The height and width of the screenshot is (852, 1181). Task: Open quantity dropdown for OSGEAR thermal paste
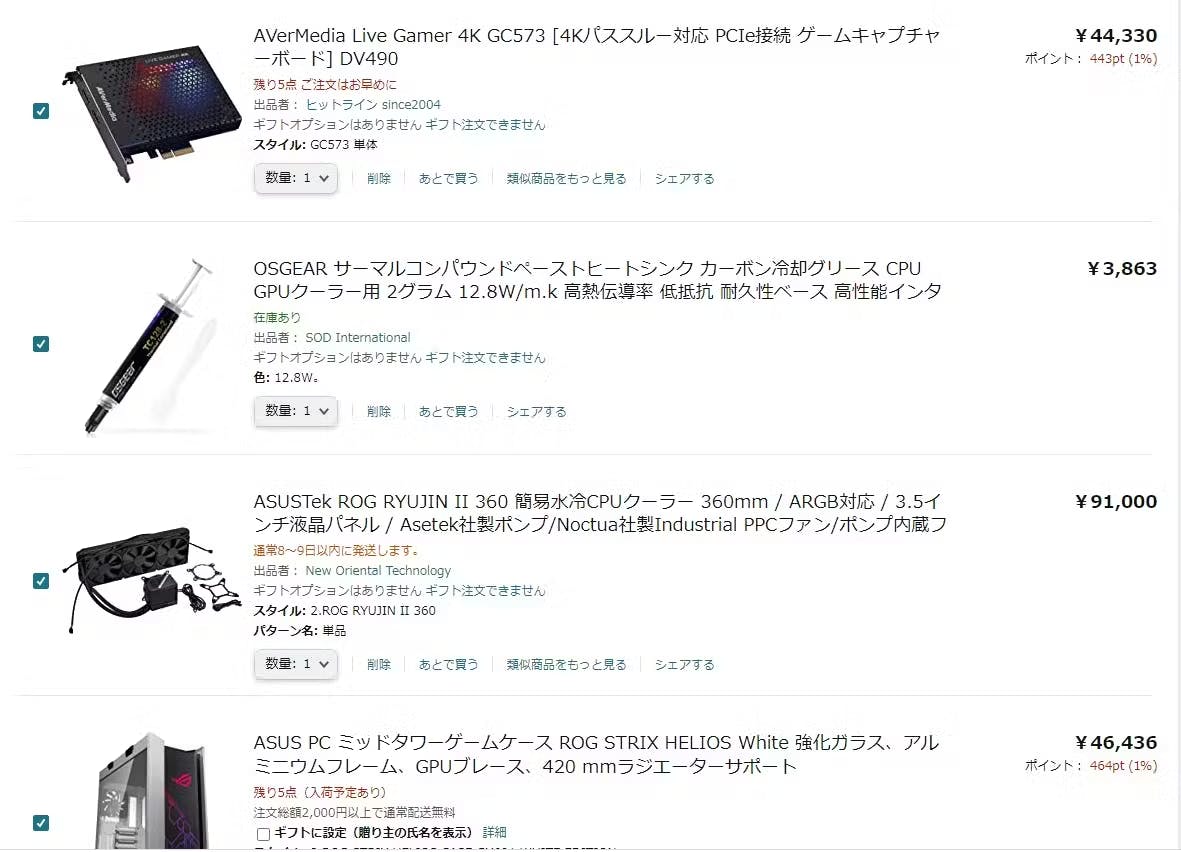click(x=295, y=411)
